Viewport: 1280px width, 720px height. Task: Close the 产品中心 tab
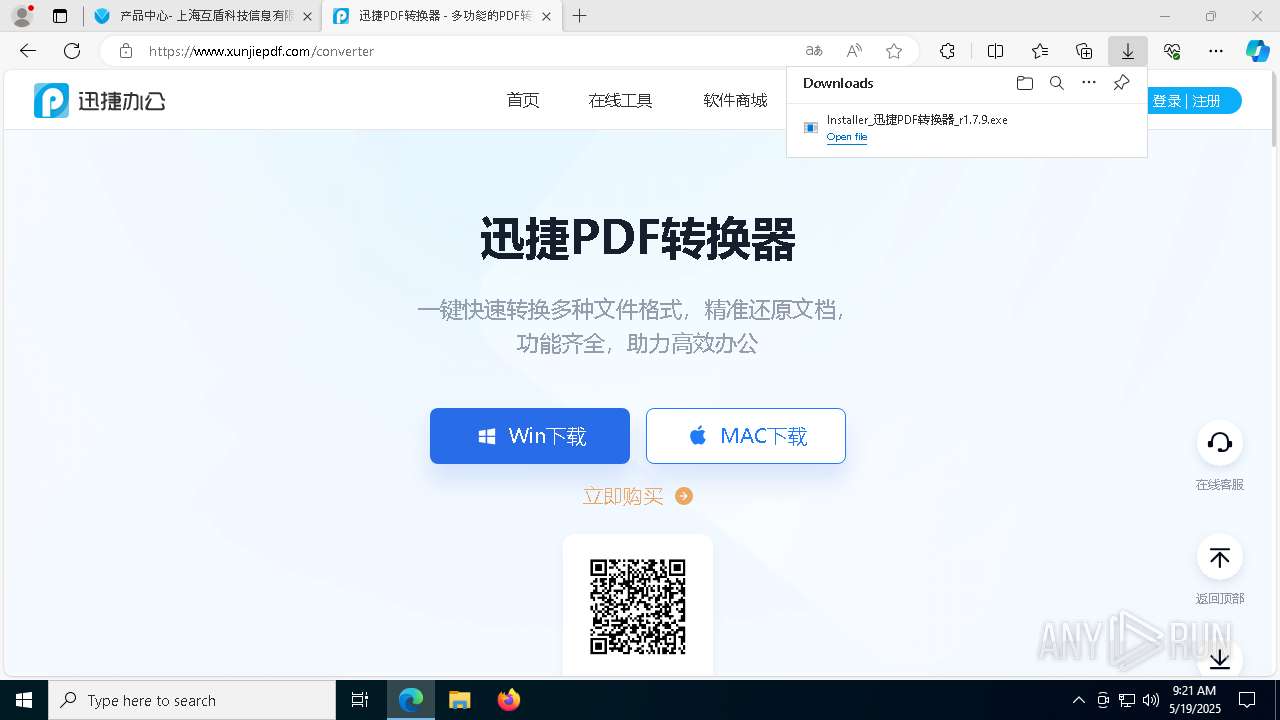pyautogui.click(x=307, y=16)
